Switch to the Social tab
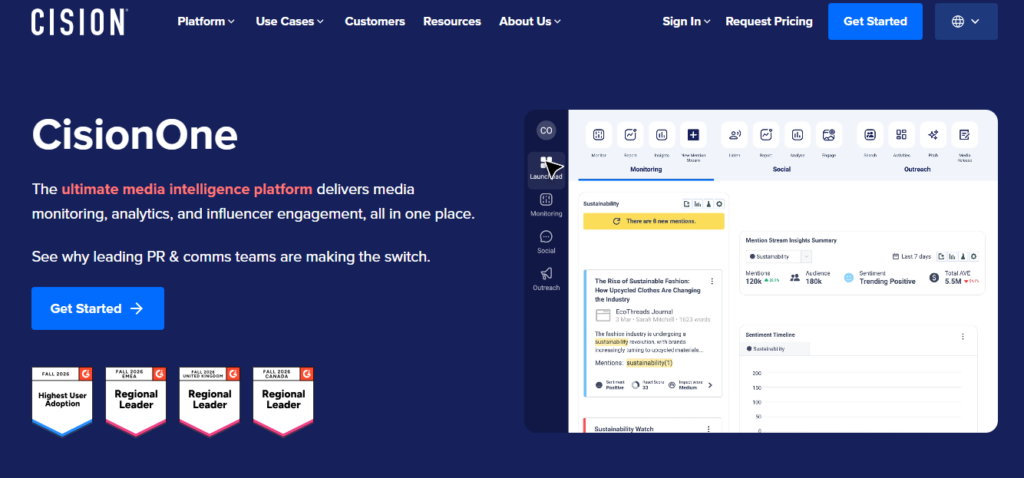This screenshot has height=478, width=1024. tap(781, 169)
